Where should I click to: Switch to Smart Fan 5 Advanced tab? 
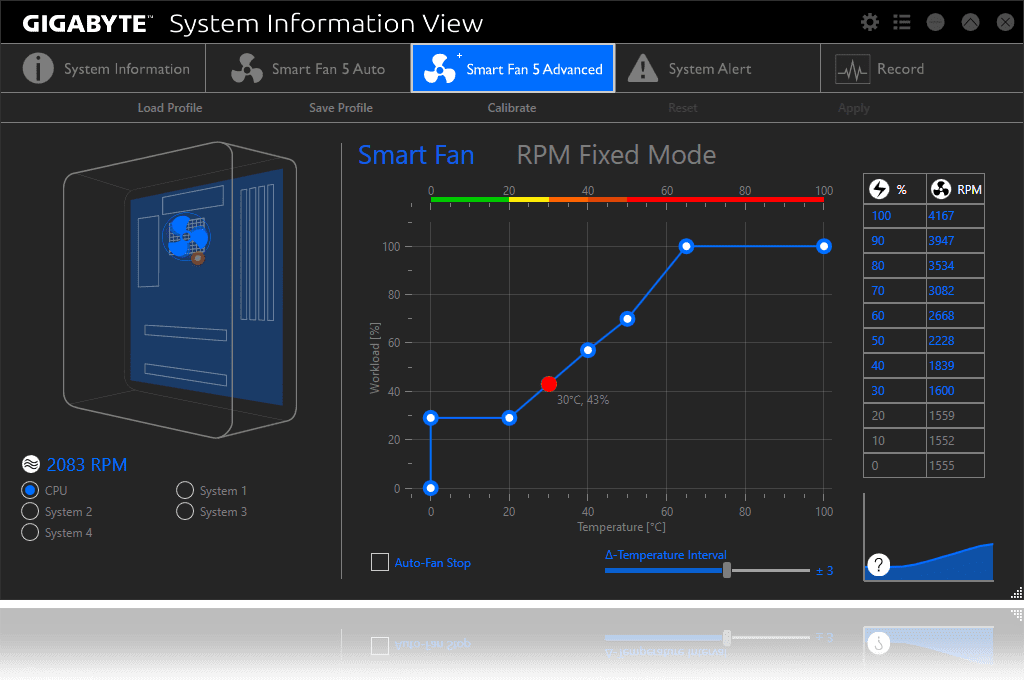tap(513, 69)
